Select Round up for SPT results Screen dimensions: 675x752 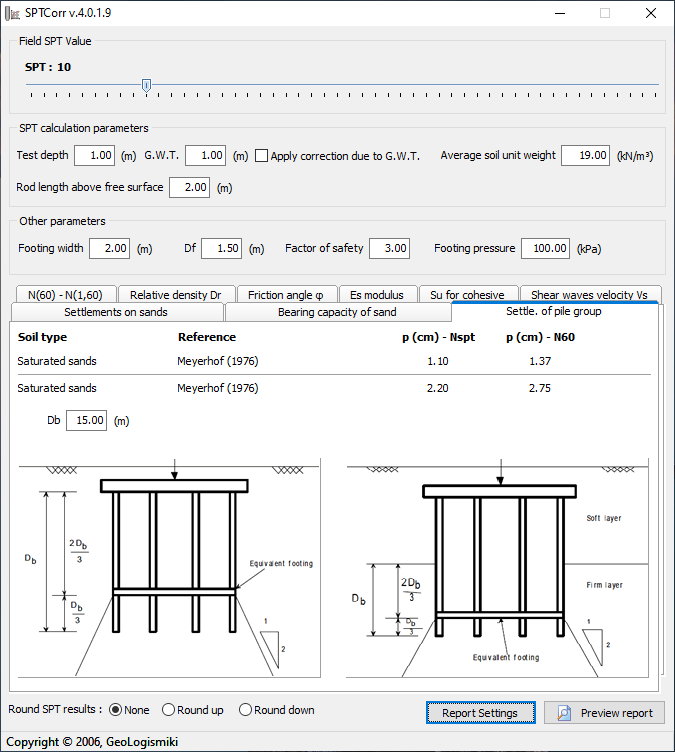tap(169, 710)
